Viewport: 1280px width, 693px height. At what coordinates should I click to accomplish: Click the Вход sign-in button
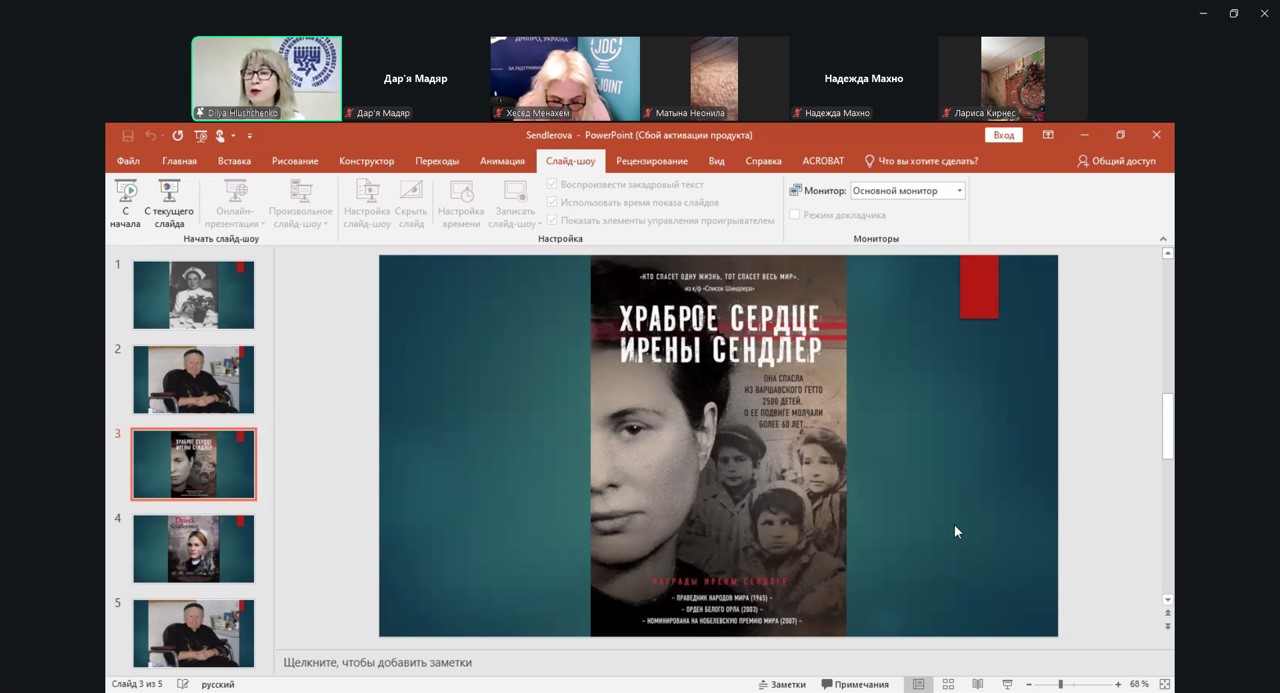1003,135
